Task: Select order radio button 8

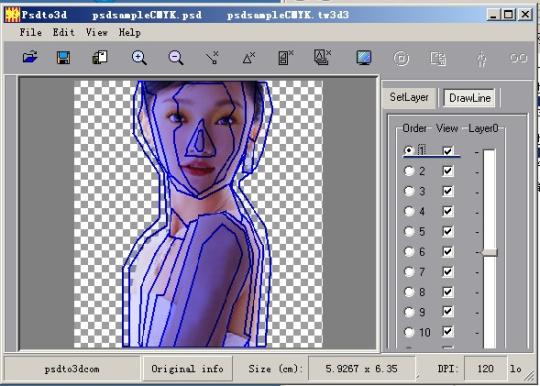Action: pyautogui.click(x=409, y=292)
